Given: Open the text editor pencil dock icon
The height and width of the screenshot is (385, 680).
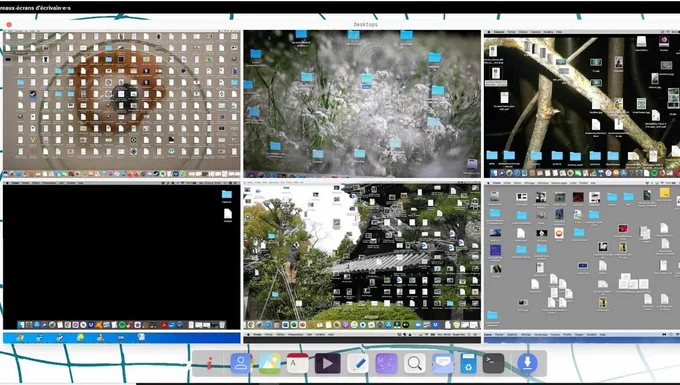Looking at the screenshot, I should tap(358, 363).
